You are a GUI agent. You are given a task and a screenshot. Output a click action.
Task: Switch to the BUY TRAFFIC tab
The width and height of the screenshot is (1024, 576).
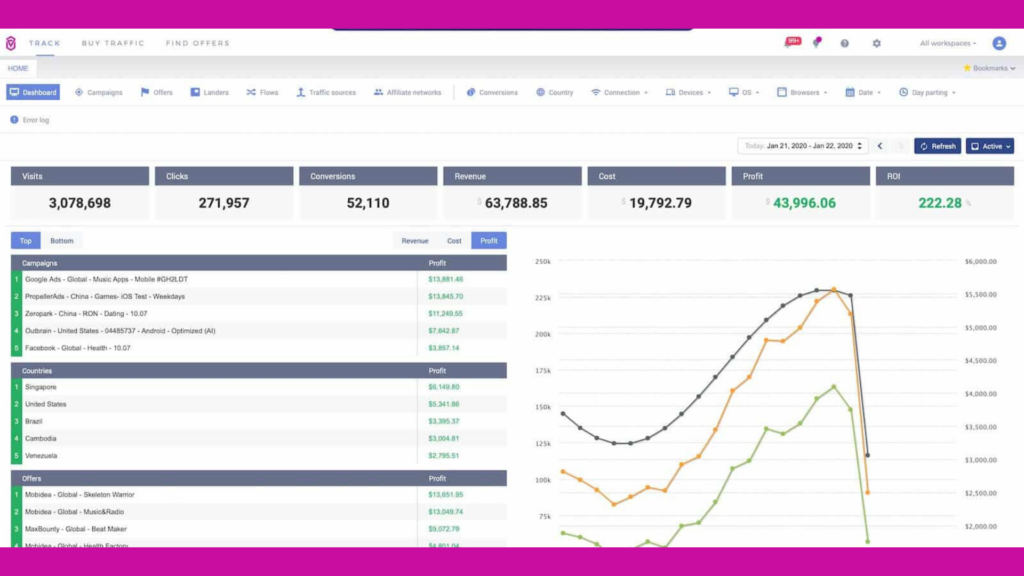[113, 43]
